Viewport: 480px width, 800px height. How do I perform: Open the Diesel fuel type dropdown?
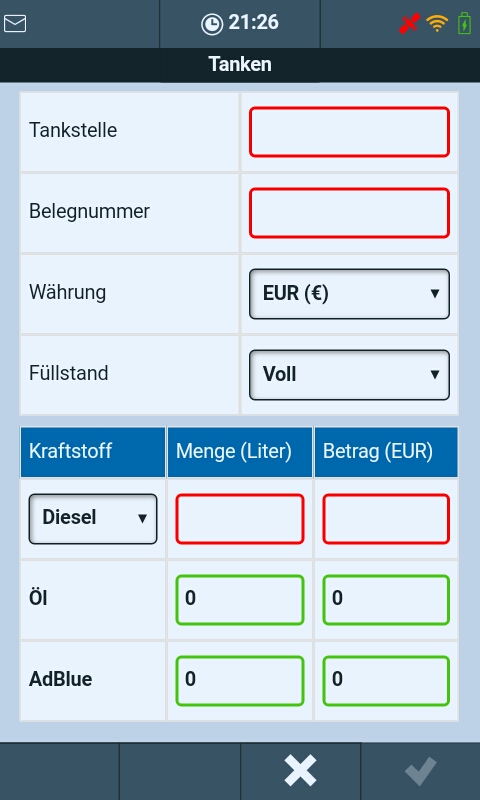click(93, 518)
